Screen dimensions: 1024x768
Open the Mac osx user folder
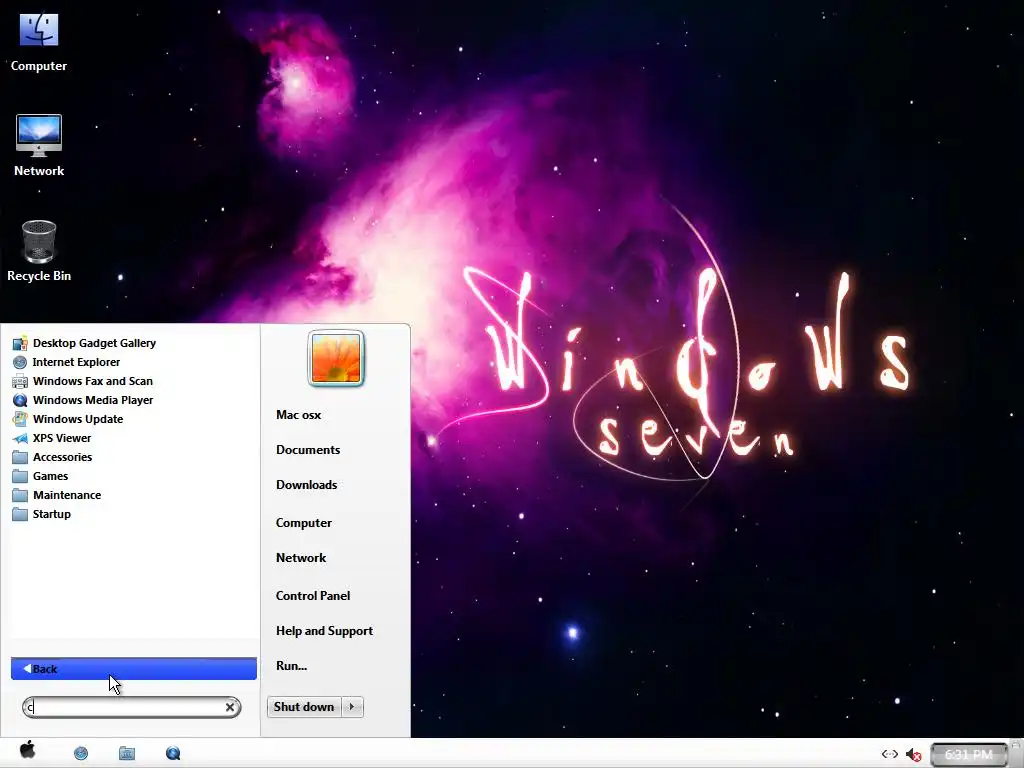pos(298,415)
